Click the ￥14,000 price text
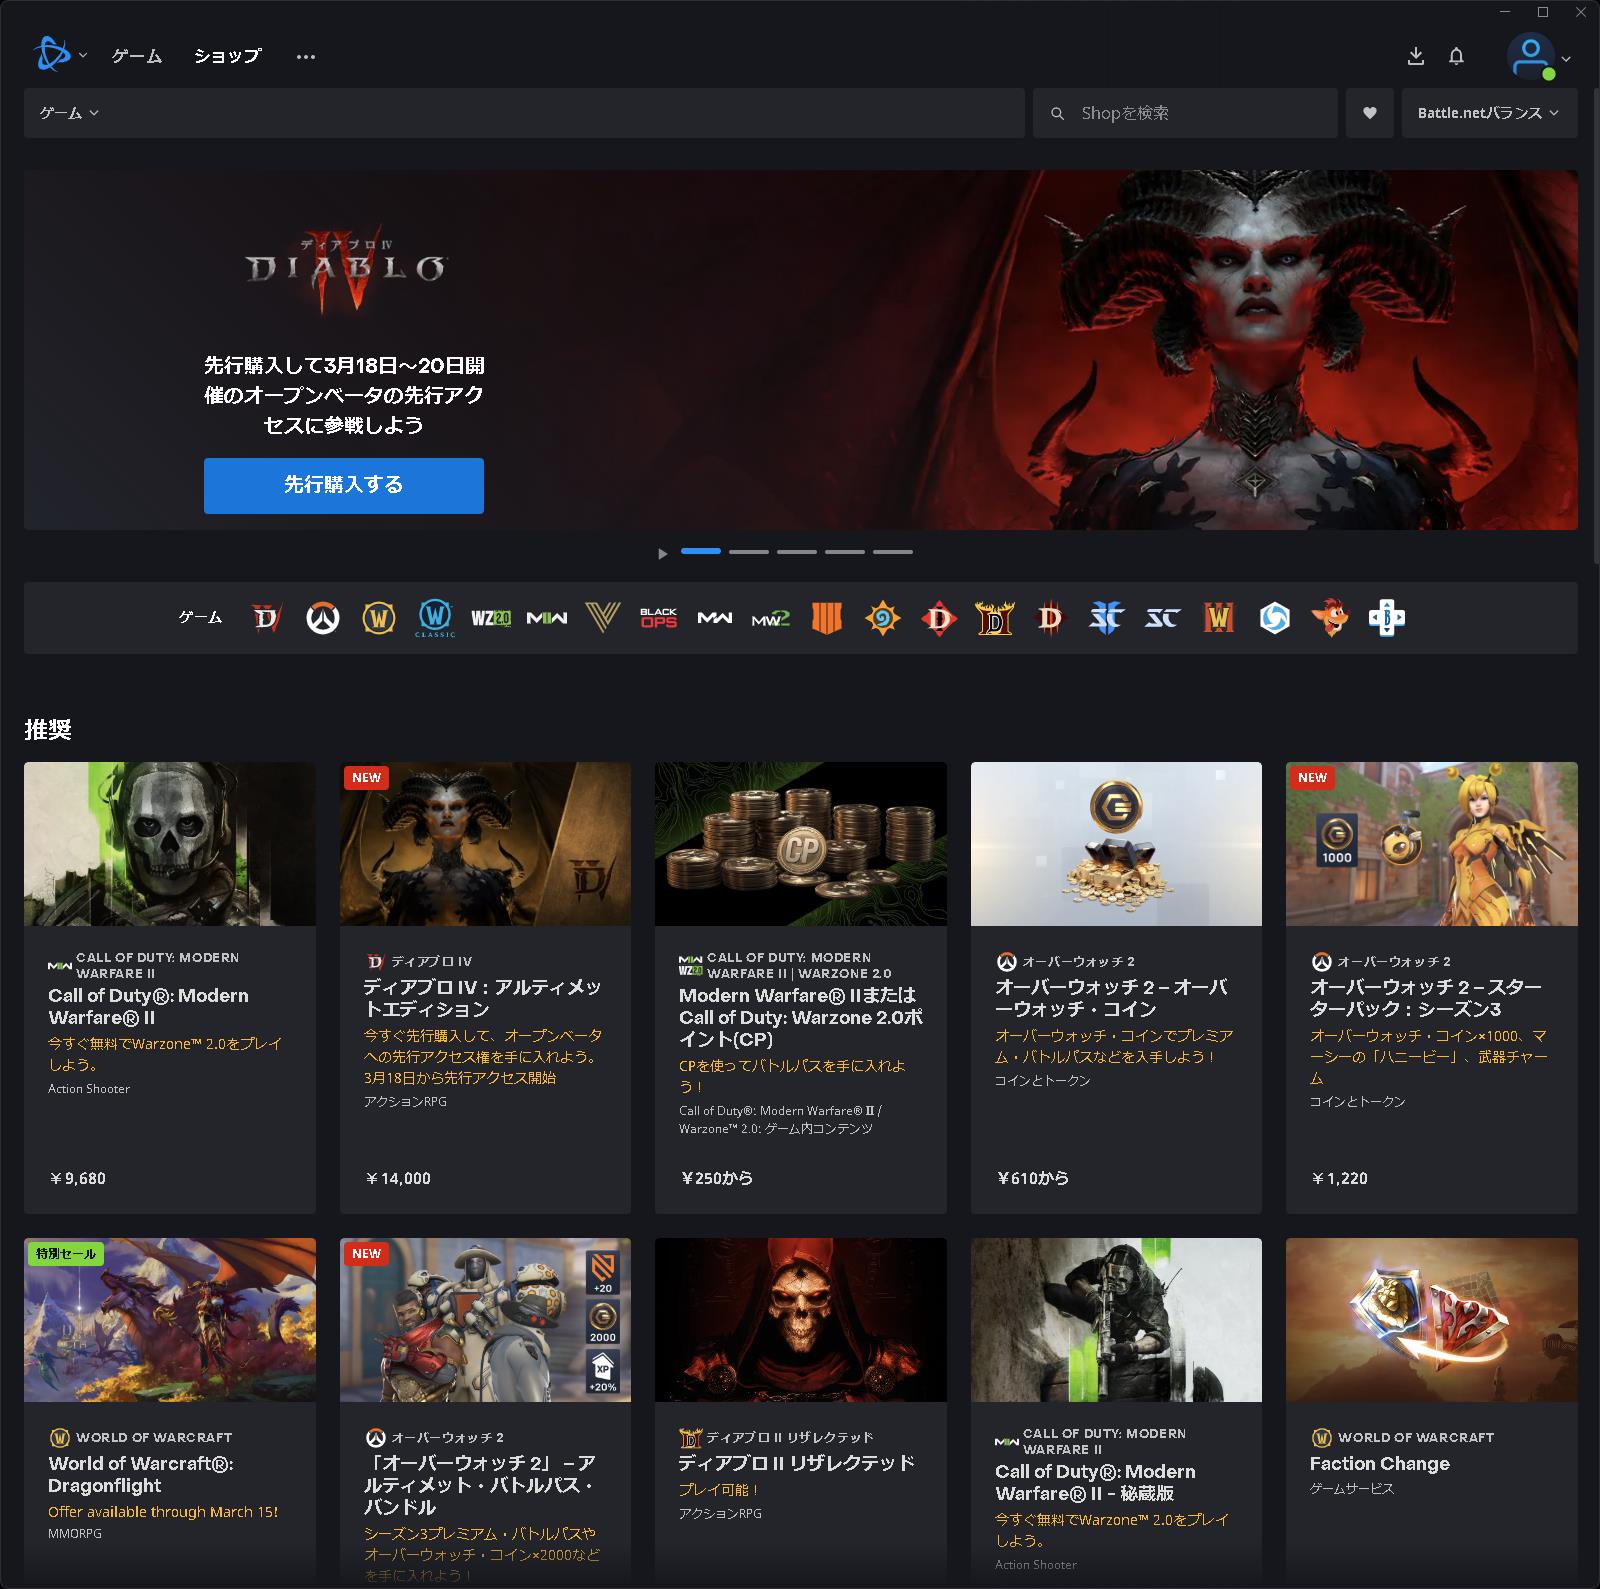The image size is (1600, 1589). 397,1178
